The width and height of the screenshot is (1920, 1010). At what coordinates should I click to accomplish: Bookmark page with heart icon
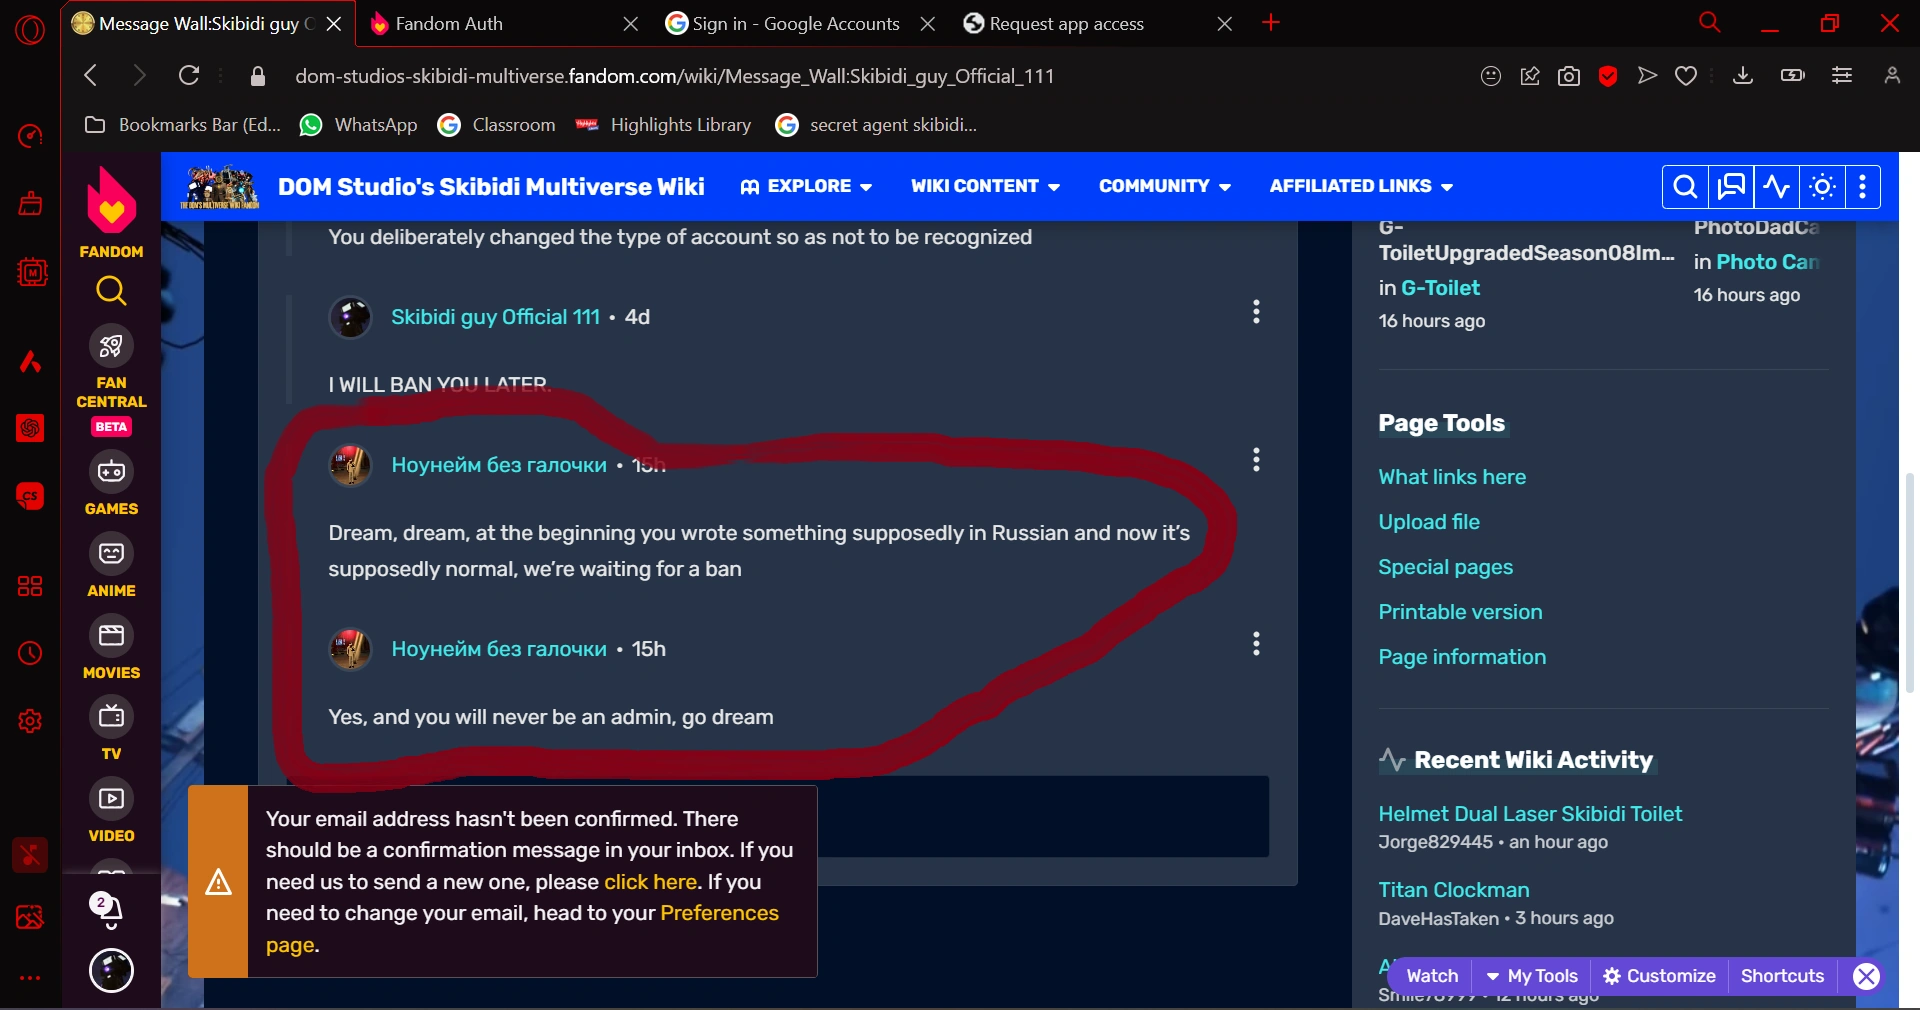pos(1686,76)
